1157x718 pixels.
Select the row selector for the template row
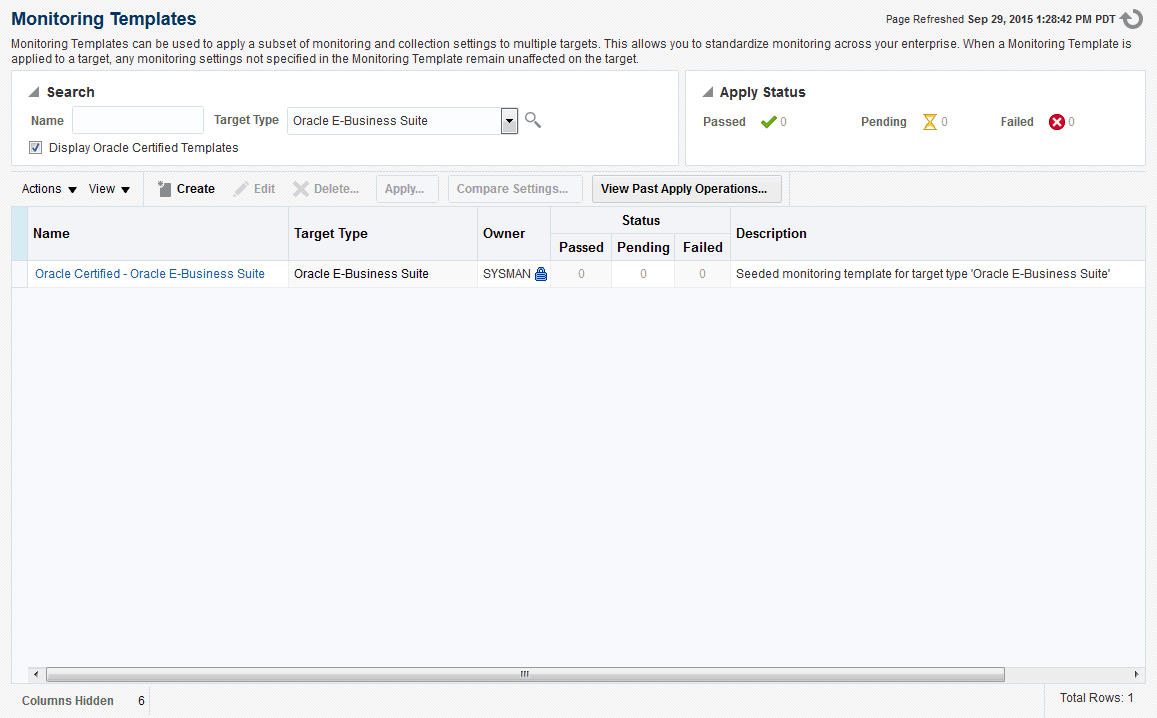coord(20,274)
